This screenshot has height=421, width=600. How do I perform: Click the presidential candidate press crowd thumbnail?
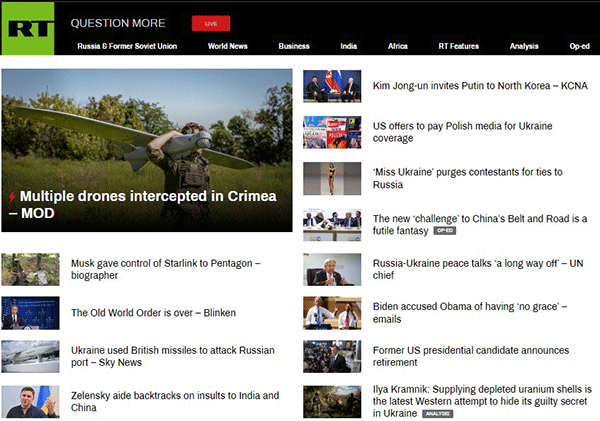click(x=332, y=357)
